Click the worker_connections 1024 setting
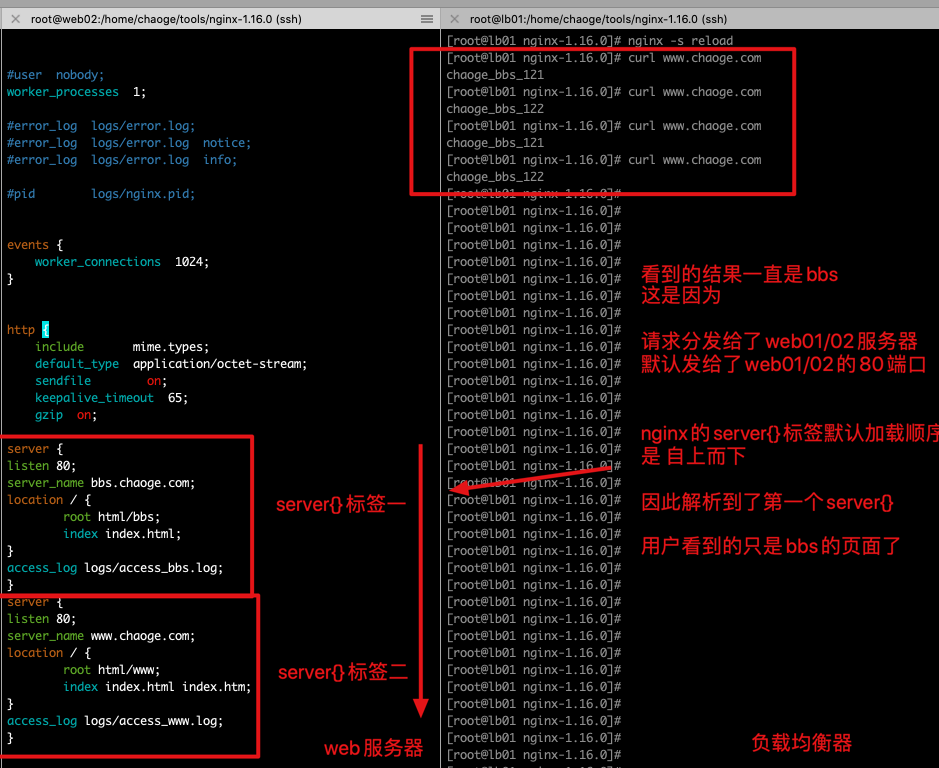Image resolution: width=939 pixels, height=768 pixels. (122, 262)
